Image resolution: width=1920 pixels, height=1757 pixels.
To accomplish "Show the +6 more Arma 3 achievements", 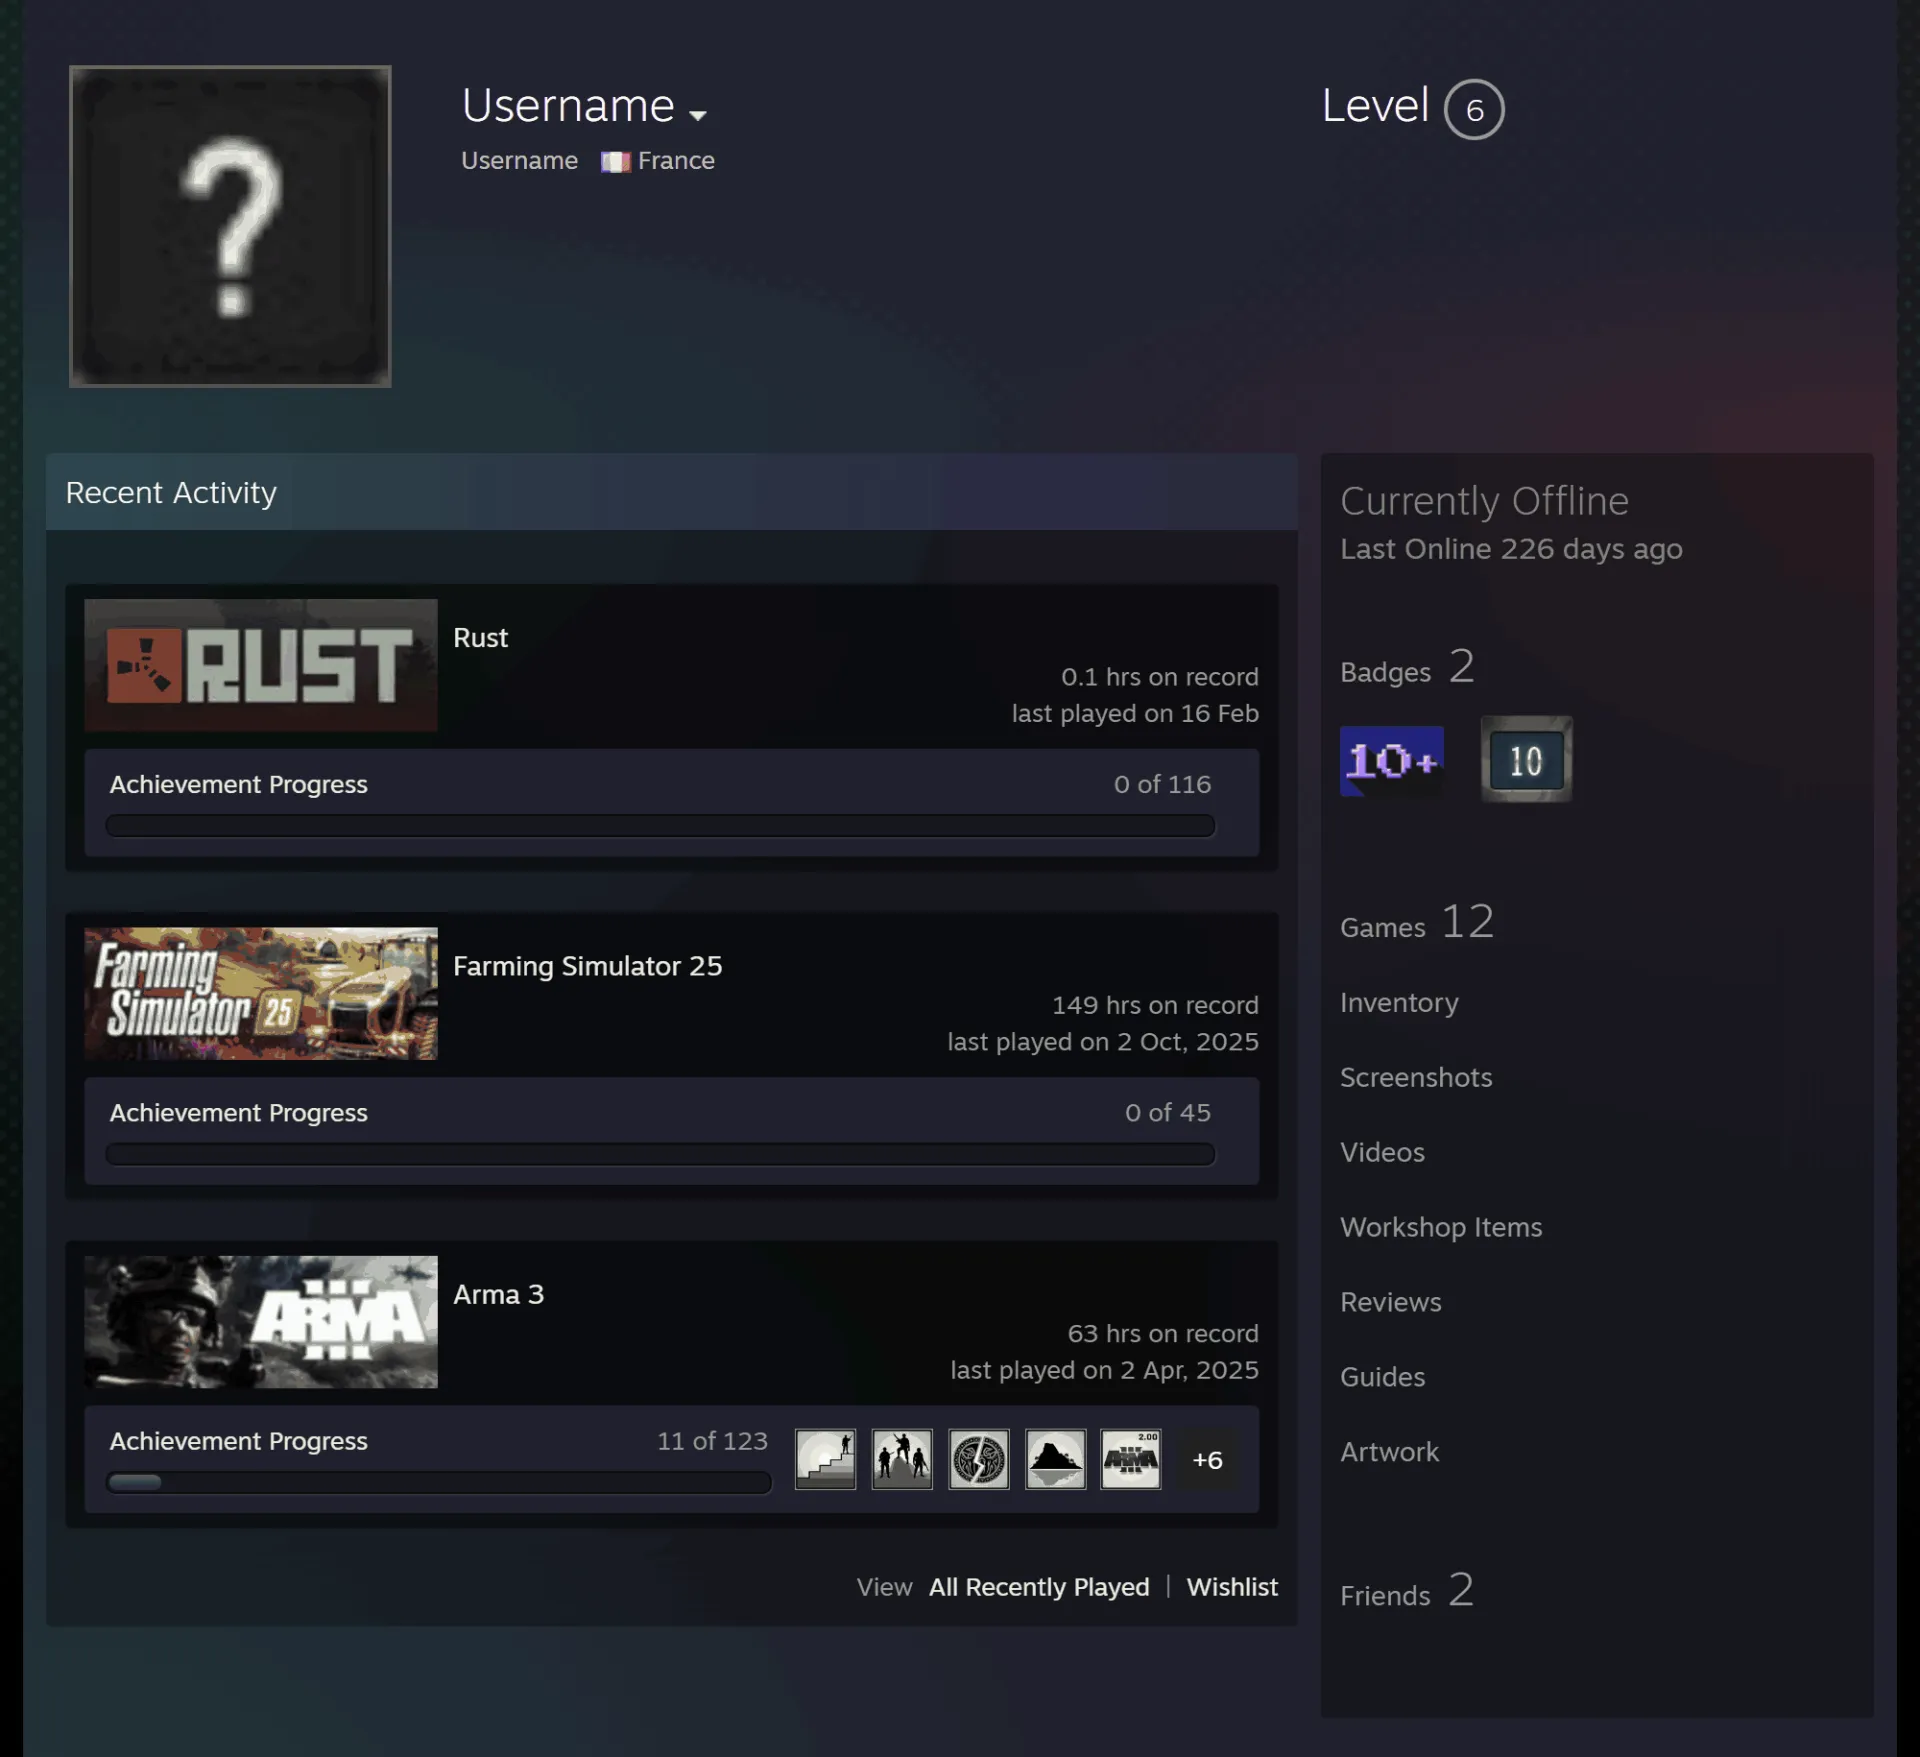I will coord(1207,1460).
